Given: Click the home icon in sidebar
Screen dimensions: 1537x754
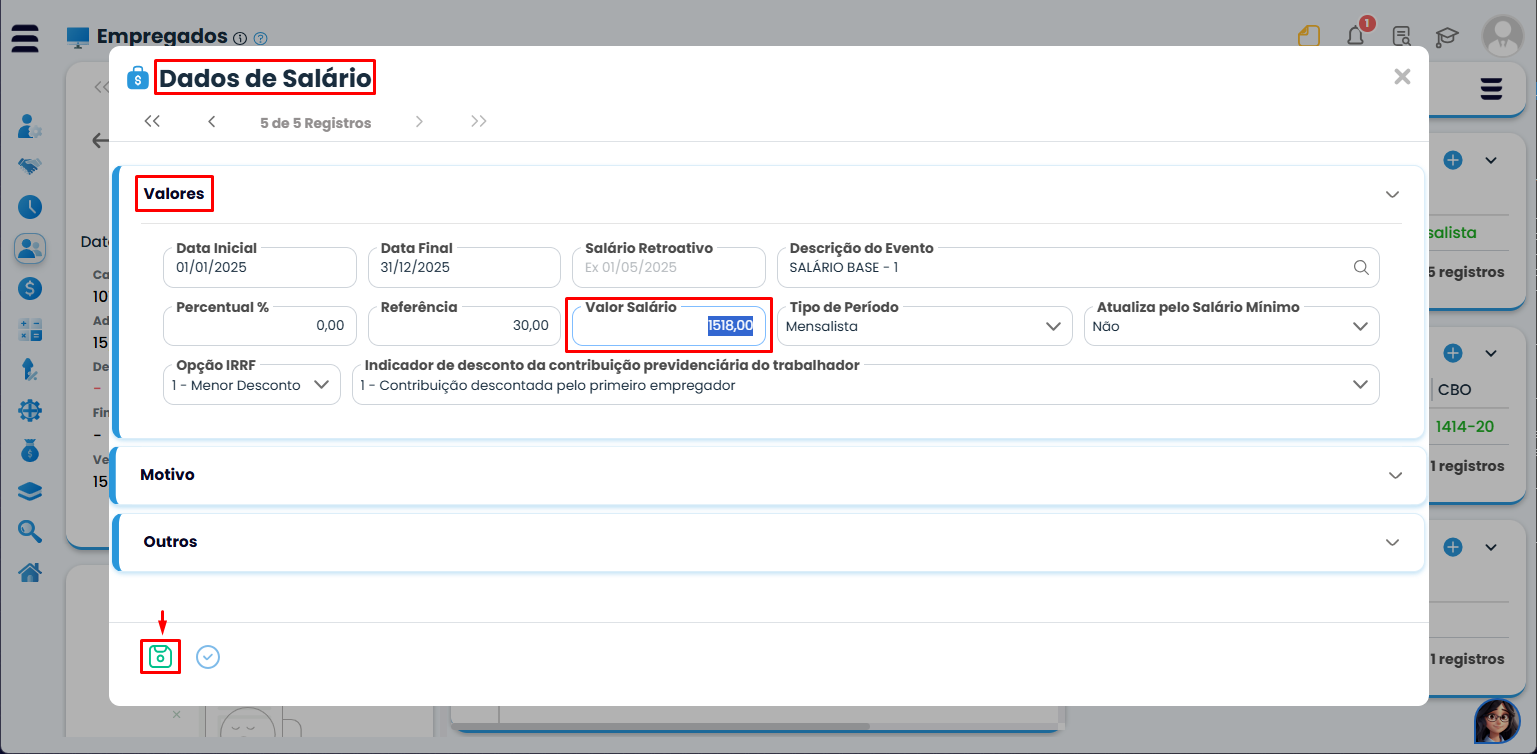Looking at the screenshot, I should click(30, 572).
